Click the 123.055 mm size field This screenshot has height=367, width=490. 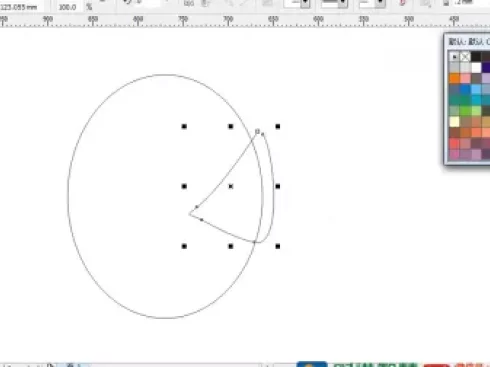[20, 7]
